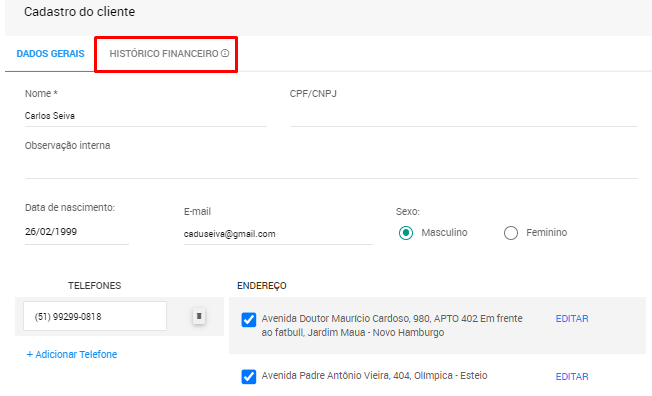This screenshot has width=652, height=396.
Task: Click info icon beside Histórico Financeiro
Action: coord(225,53)
